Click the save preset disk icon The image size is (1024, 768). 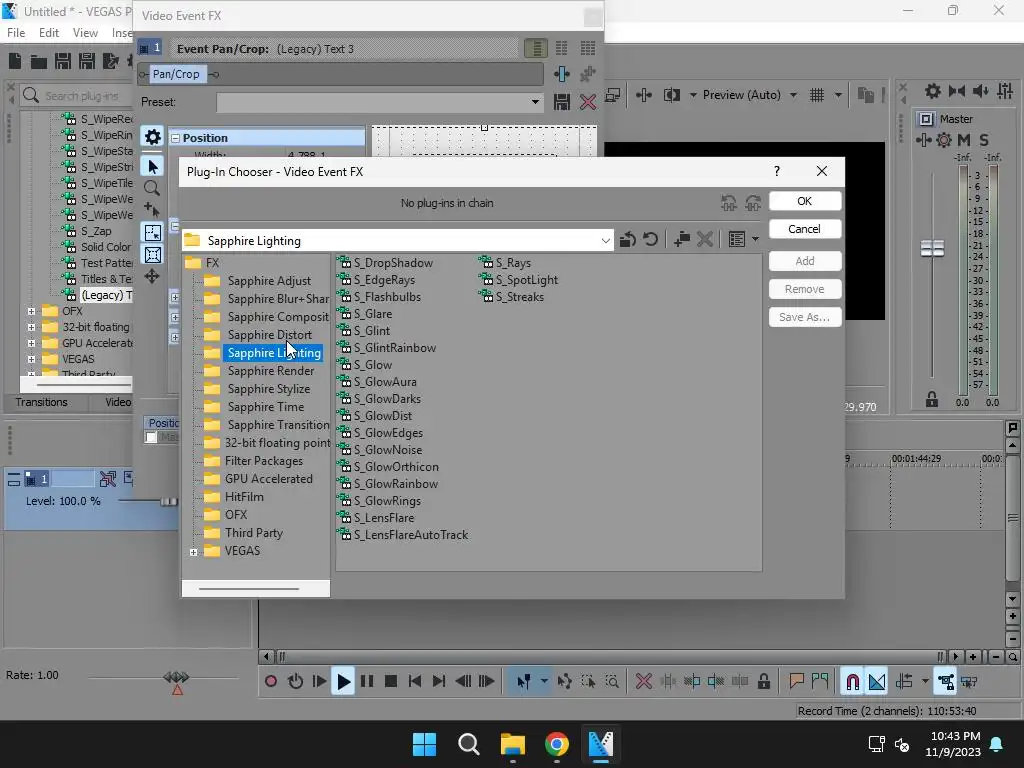coord(562,102)
